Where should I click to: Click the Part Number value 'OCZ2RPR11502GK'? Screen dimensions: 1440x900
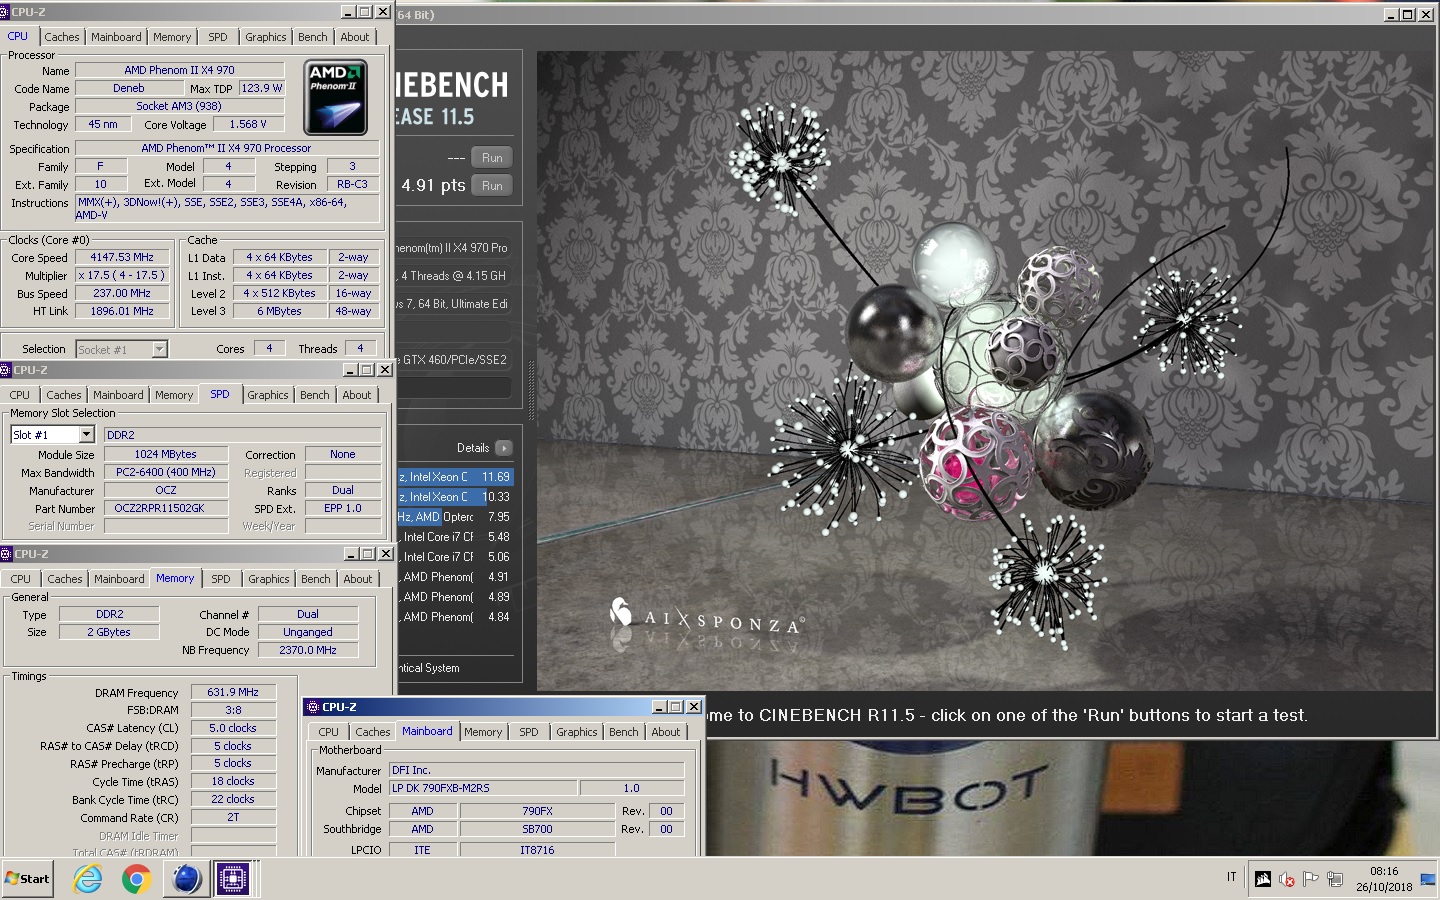[166, 508]
